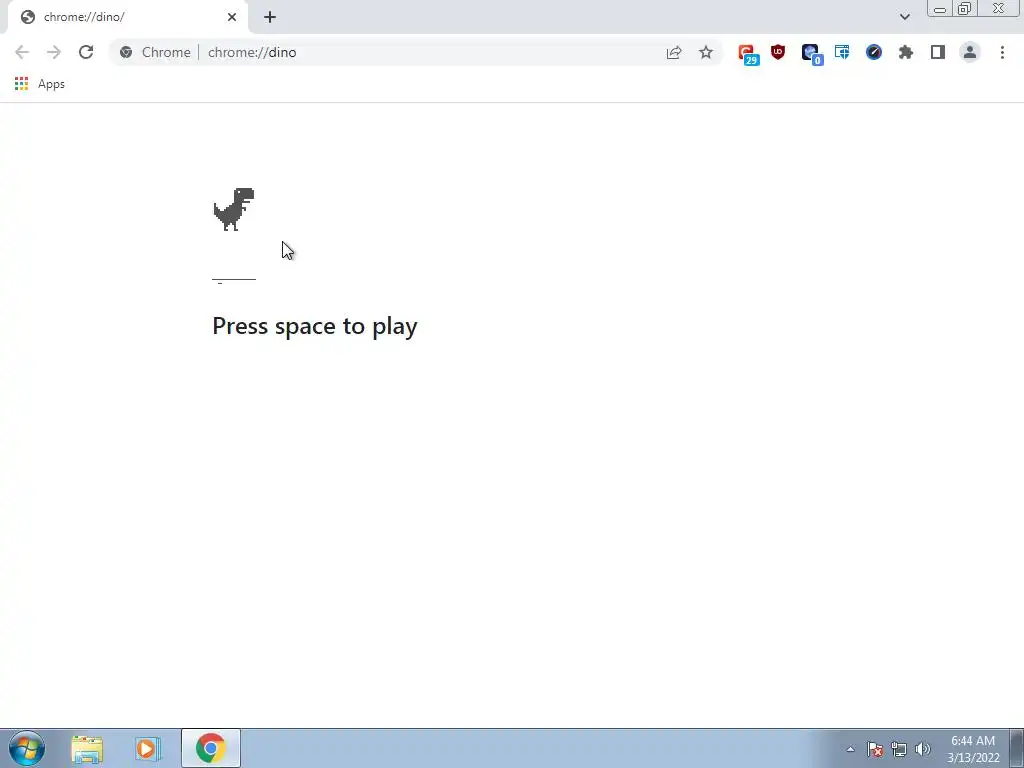Screen dimensions: 1024x768
Task: Open the network status tray icon
Action: (899, 749)
